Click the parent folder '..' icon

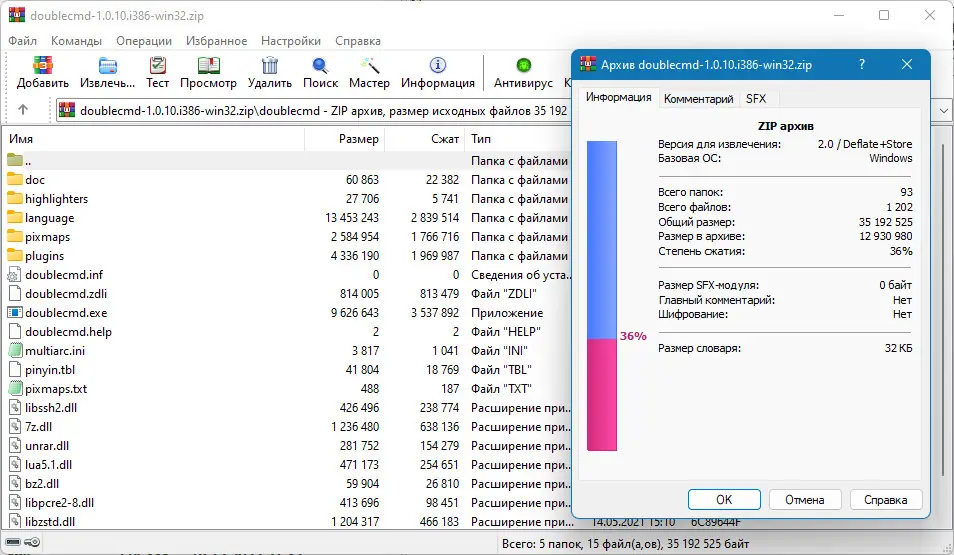click(15, 161)
